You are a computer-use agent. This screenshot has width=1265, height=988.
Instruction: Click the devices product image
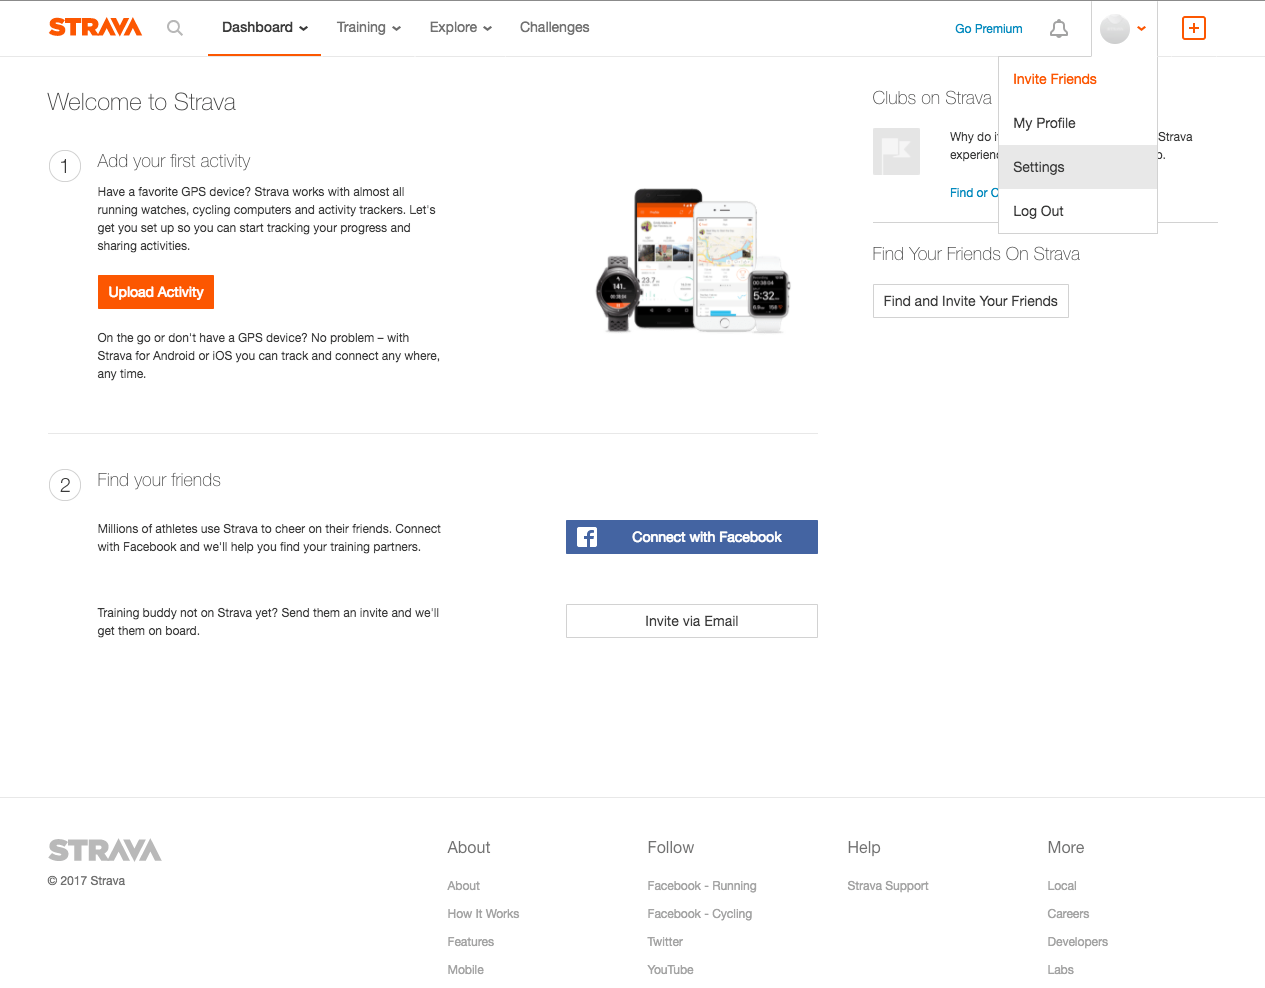point(692,260)
